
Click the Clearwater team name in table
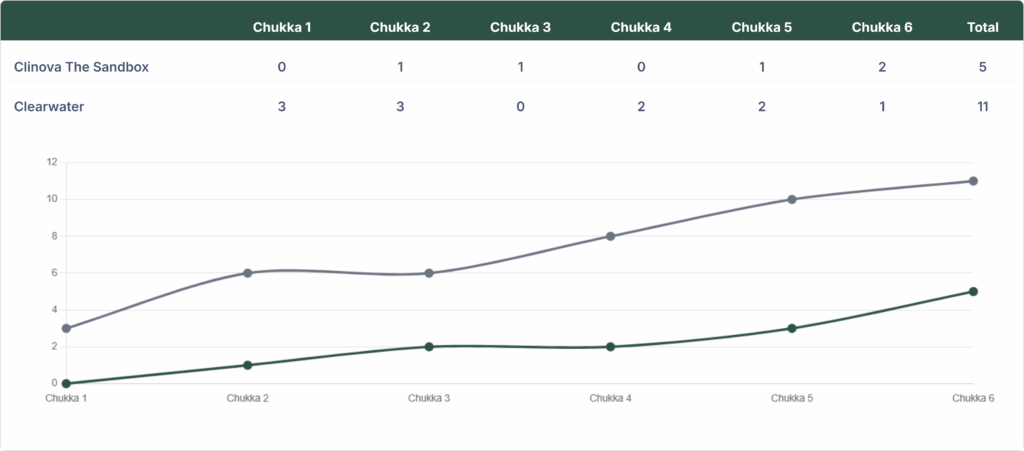(49, 107)
